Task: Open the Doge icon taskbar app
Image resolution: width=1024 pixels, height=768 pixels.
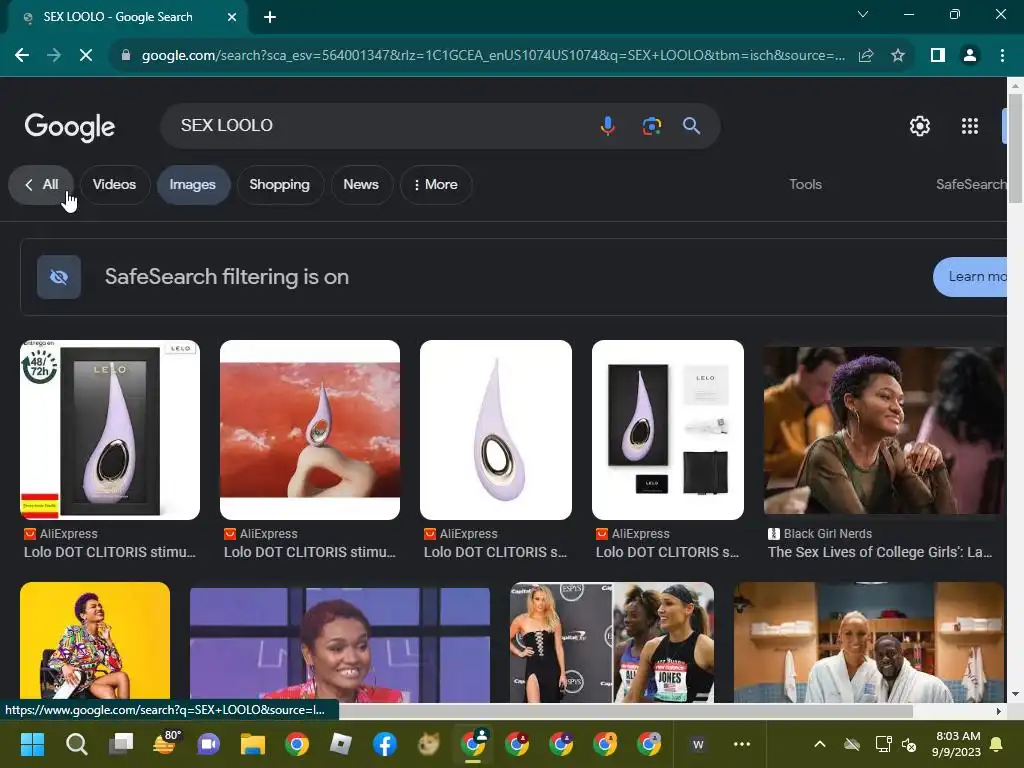Action: [x=429, y=744]
